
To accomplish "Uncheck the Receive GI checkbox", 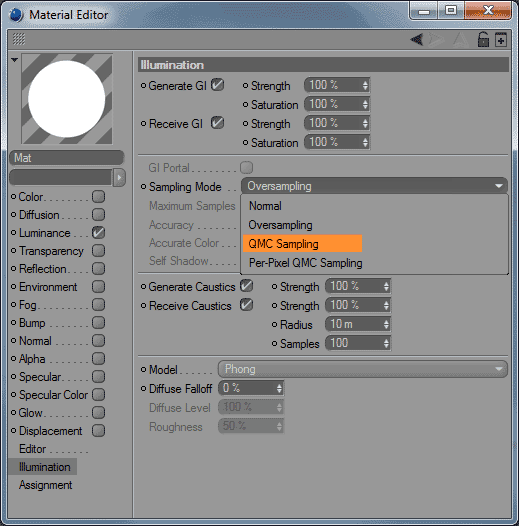I will click(217, 123).
